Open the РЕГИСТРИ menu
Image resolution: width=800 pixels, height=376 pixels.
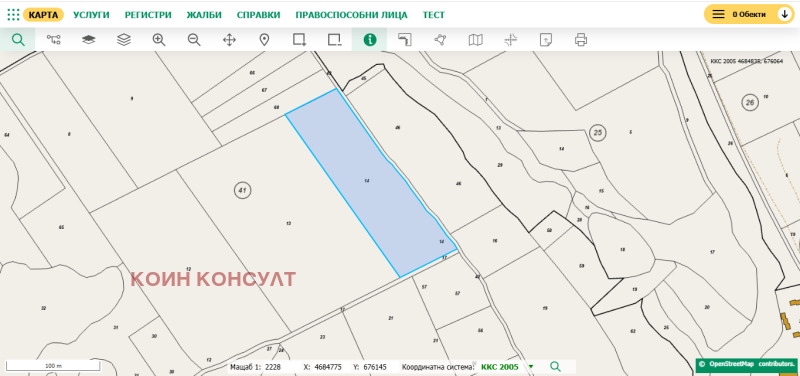click(148, 15)
